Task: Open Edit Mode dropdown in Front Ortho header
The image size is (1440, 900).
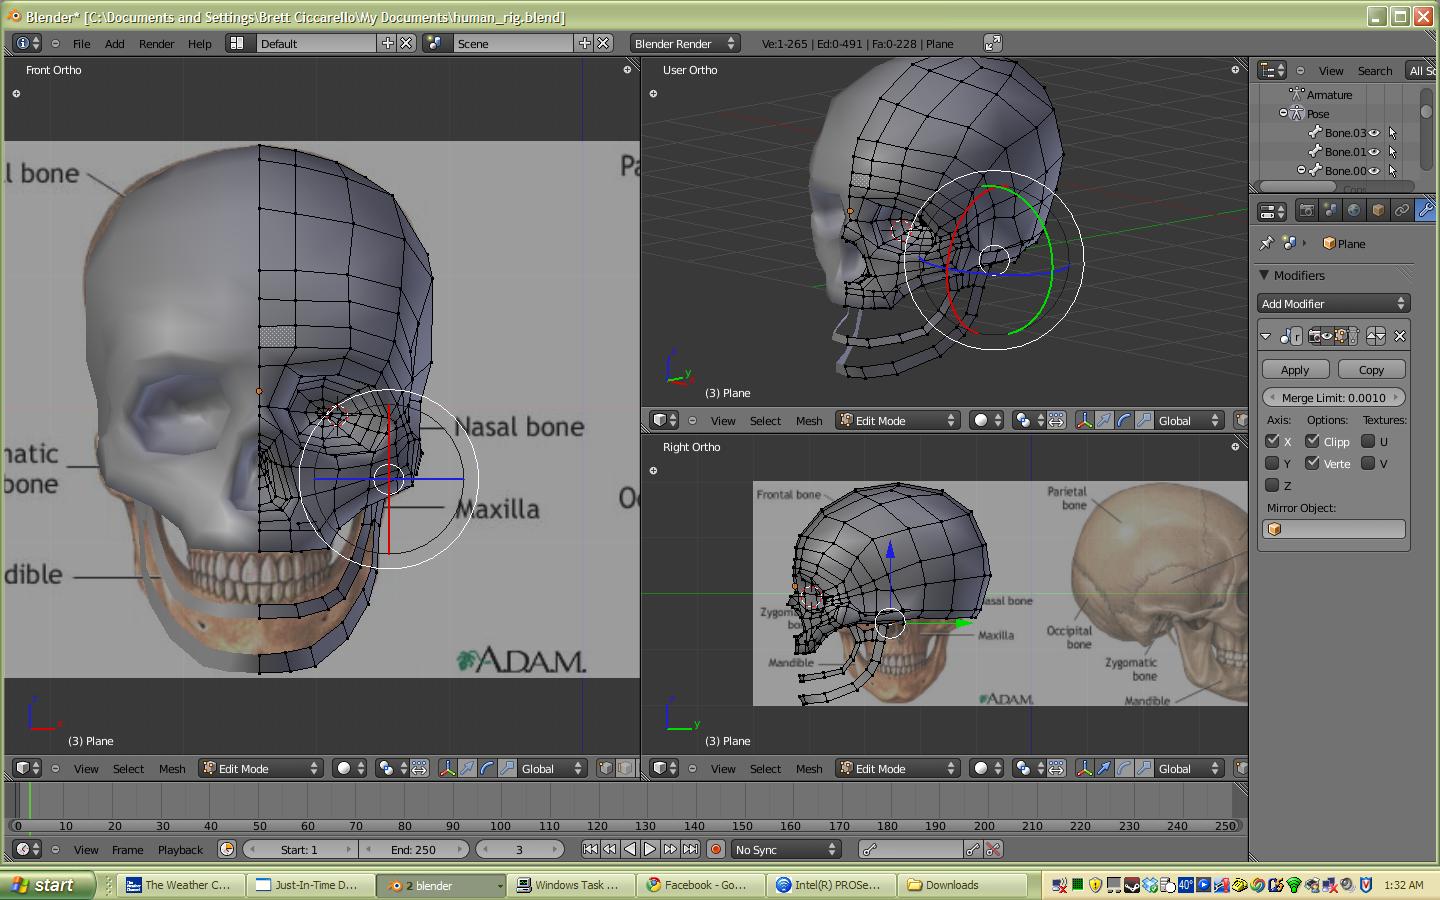Action: (x=260, y=768)
